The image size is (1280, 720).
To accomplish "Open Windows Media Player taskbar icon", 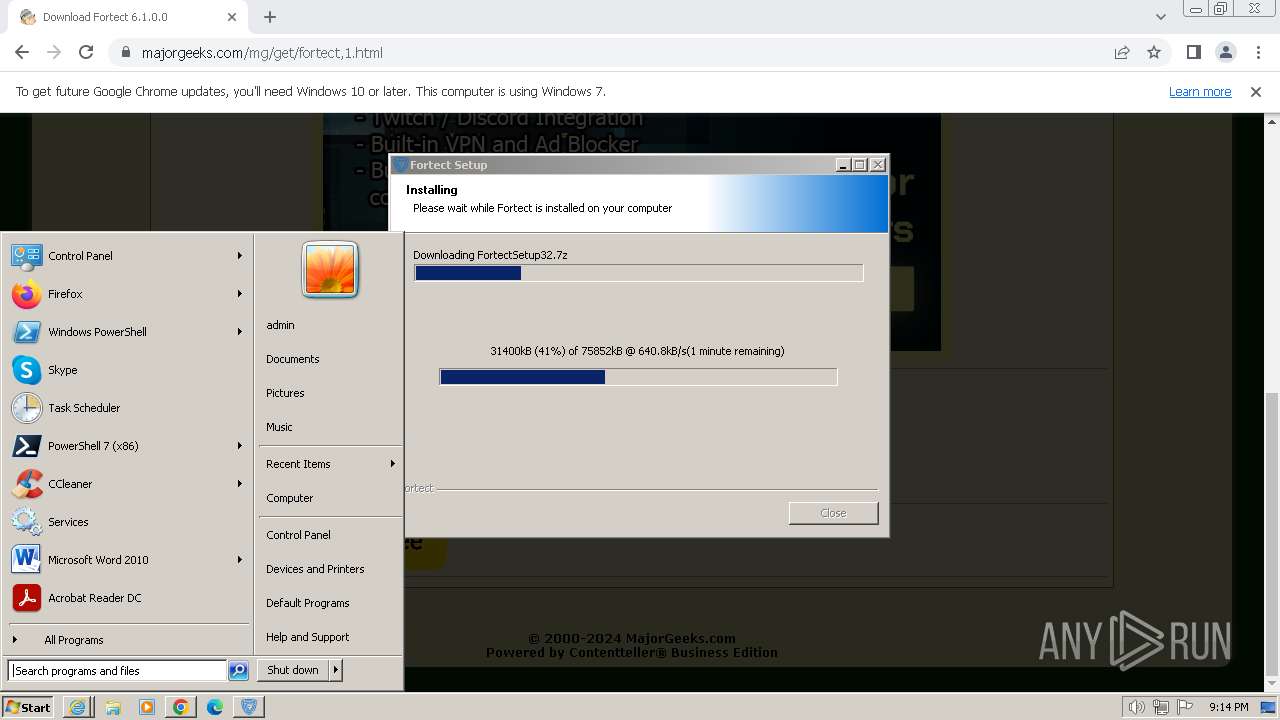I will click(x=147, y=707).
